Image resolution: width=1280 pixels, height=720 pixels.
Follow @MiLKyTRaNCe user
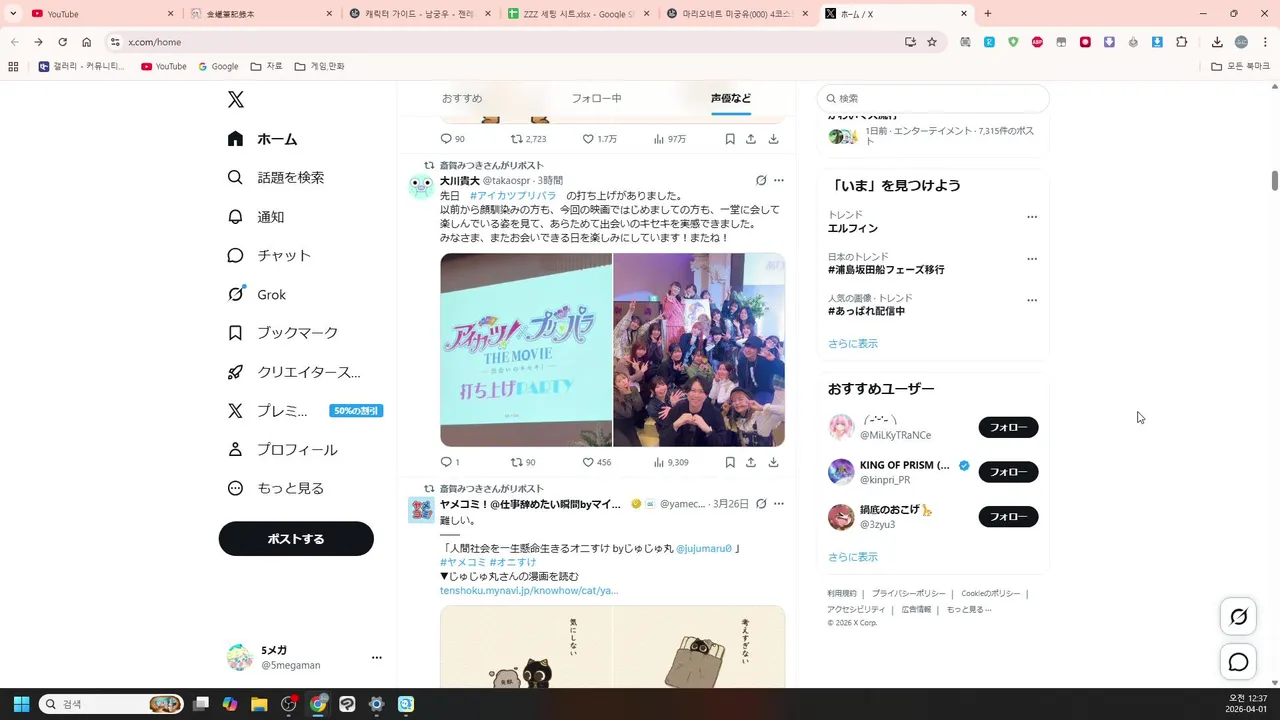[x=1008, y=427]
